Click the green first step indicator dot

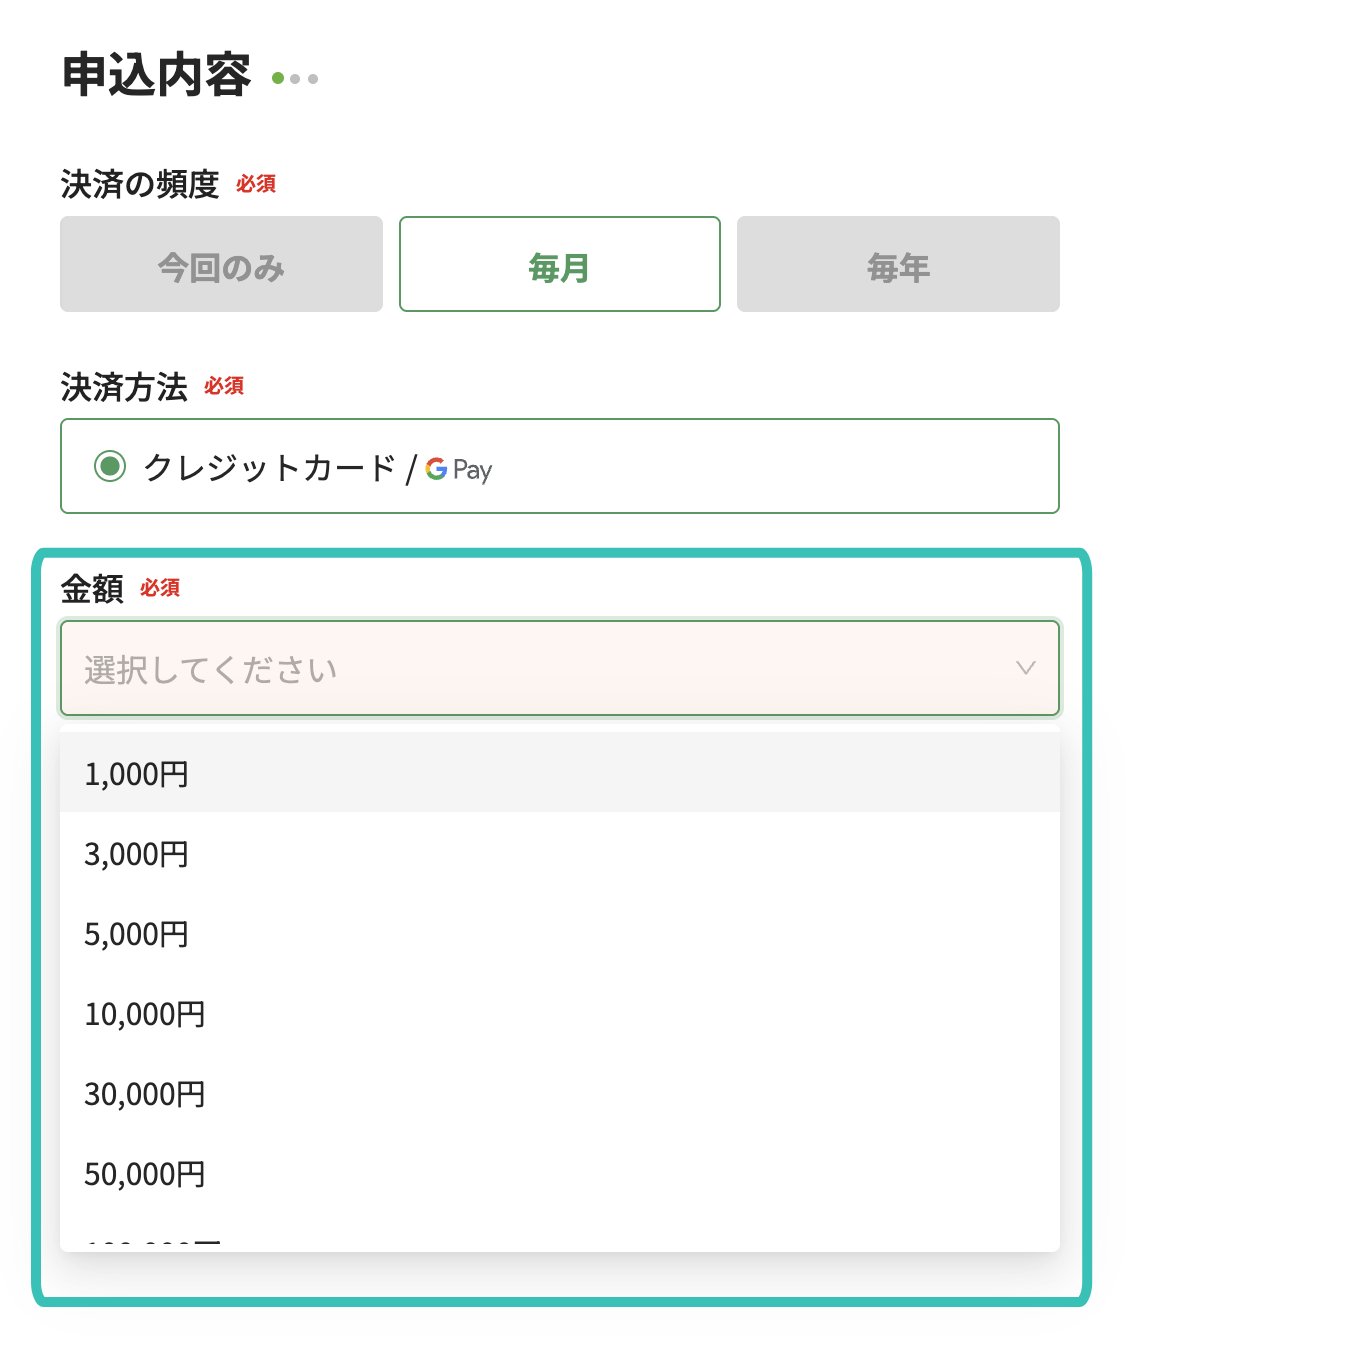[x=278, y=78]
